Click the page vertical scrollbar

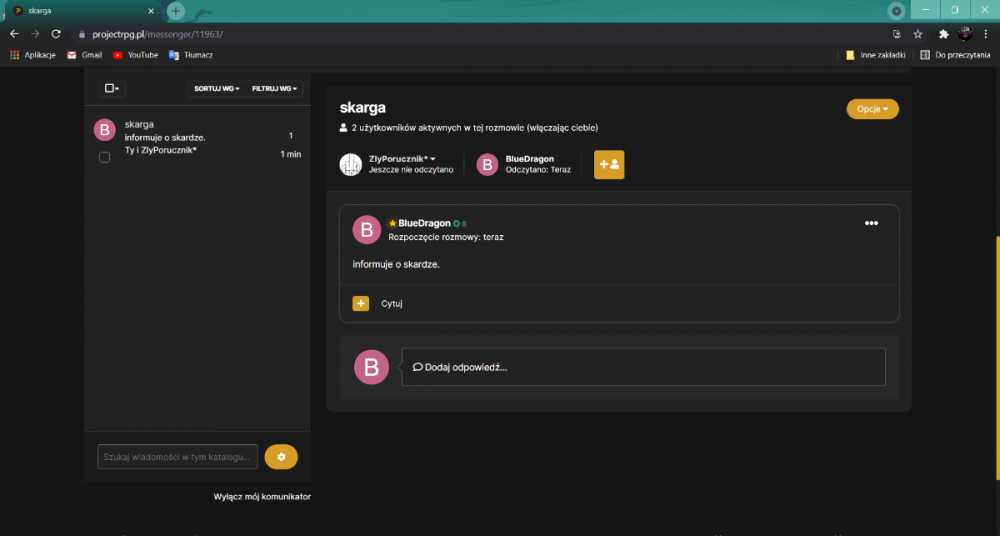(997, 357)
